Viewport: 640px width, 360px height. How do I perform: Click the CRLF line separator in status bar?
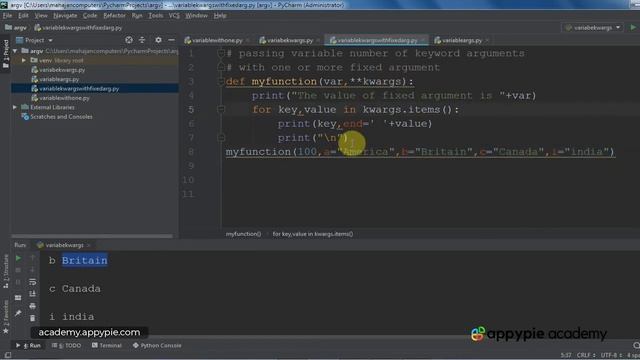pos(586,355)
